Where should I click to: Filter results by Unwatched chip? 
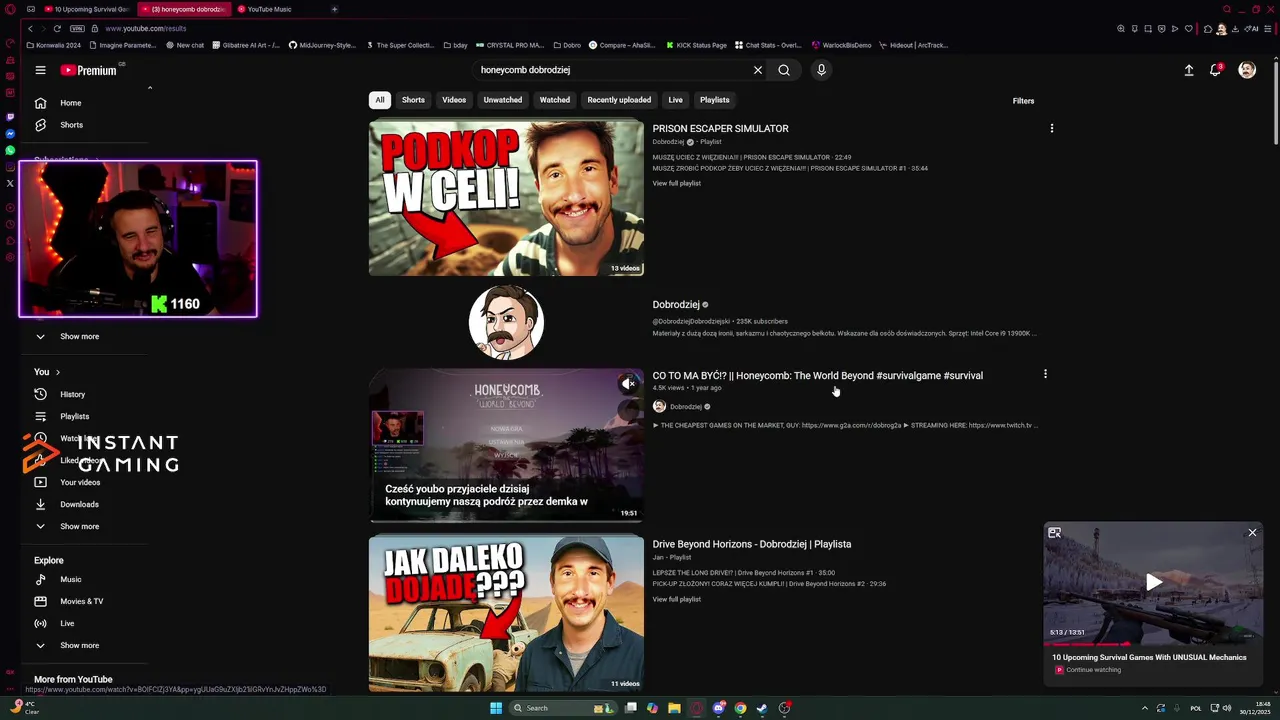pyautogui.click(x=503, y=100)
